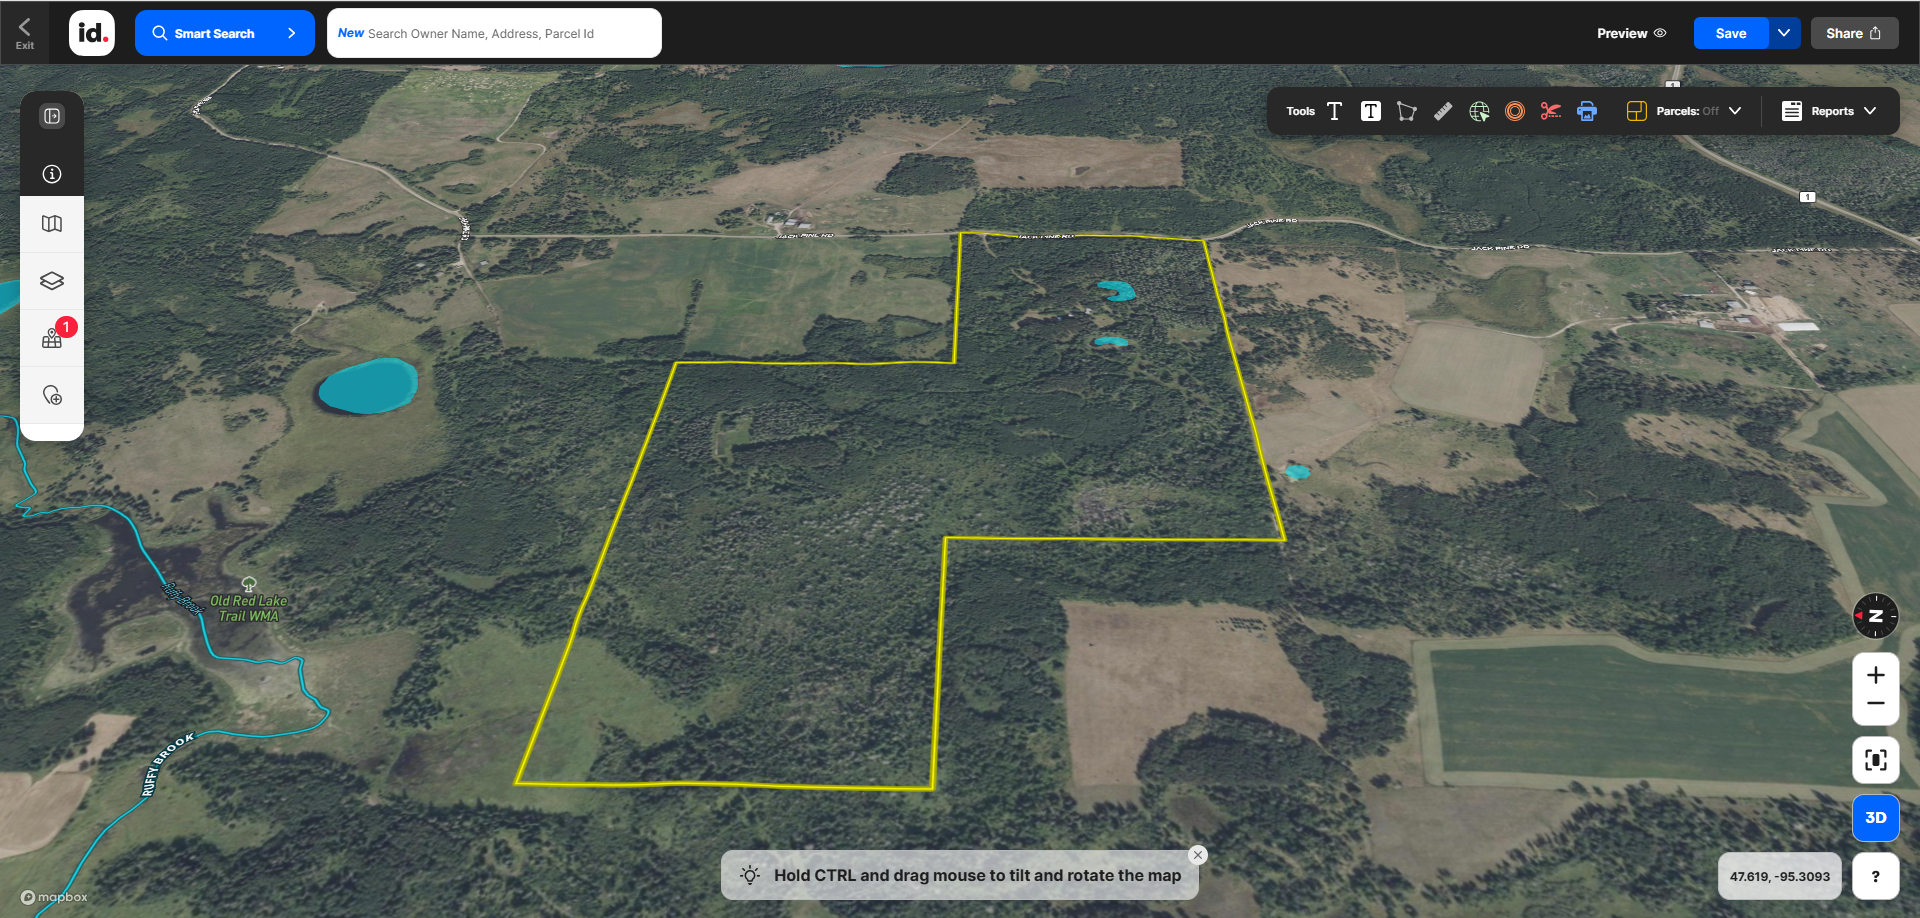Fit parcel to screen frame icon

click(x=1875, y=760)
